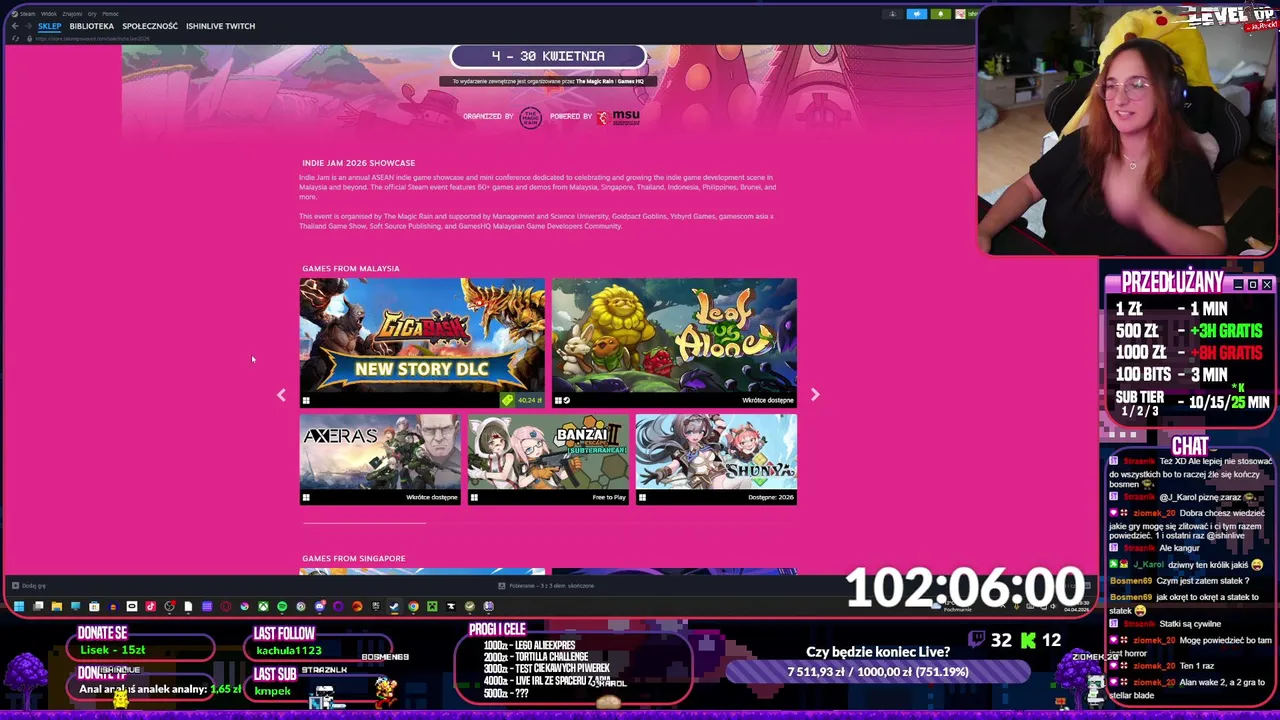
Task: Click the Windows platform icon on Banzai card
Action: coord(474,497)
